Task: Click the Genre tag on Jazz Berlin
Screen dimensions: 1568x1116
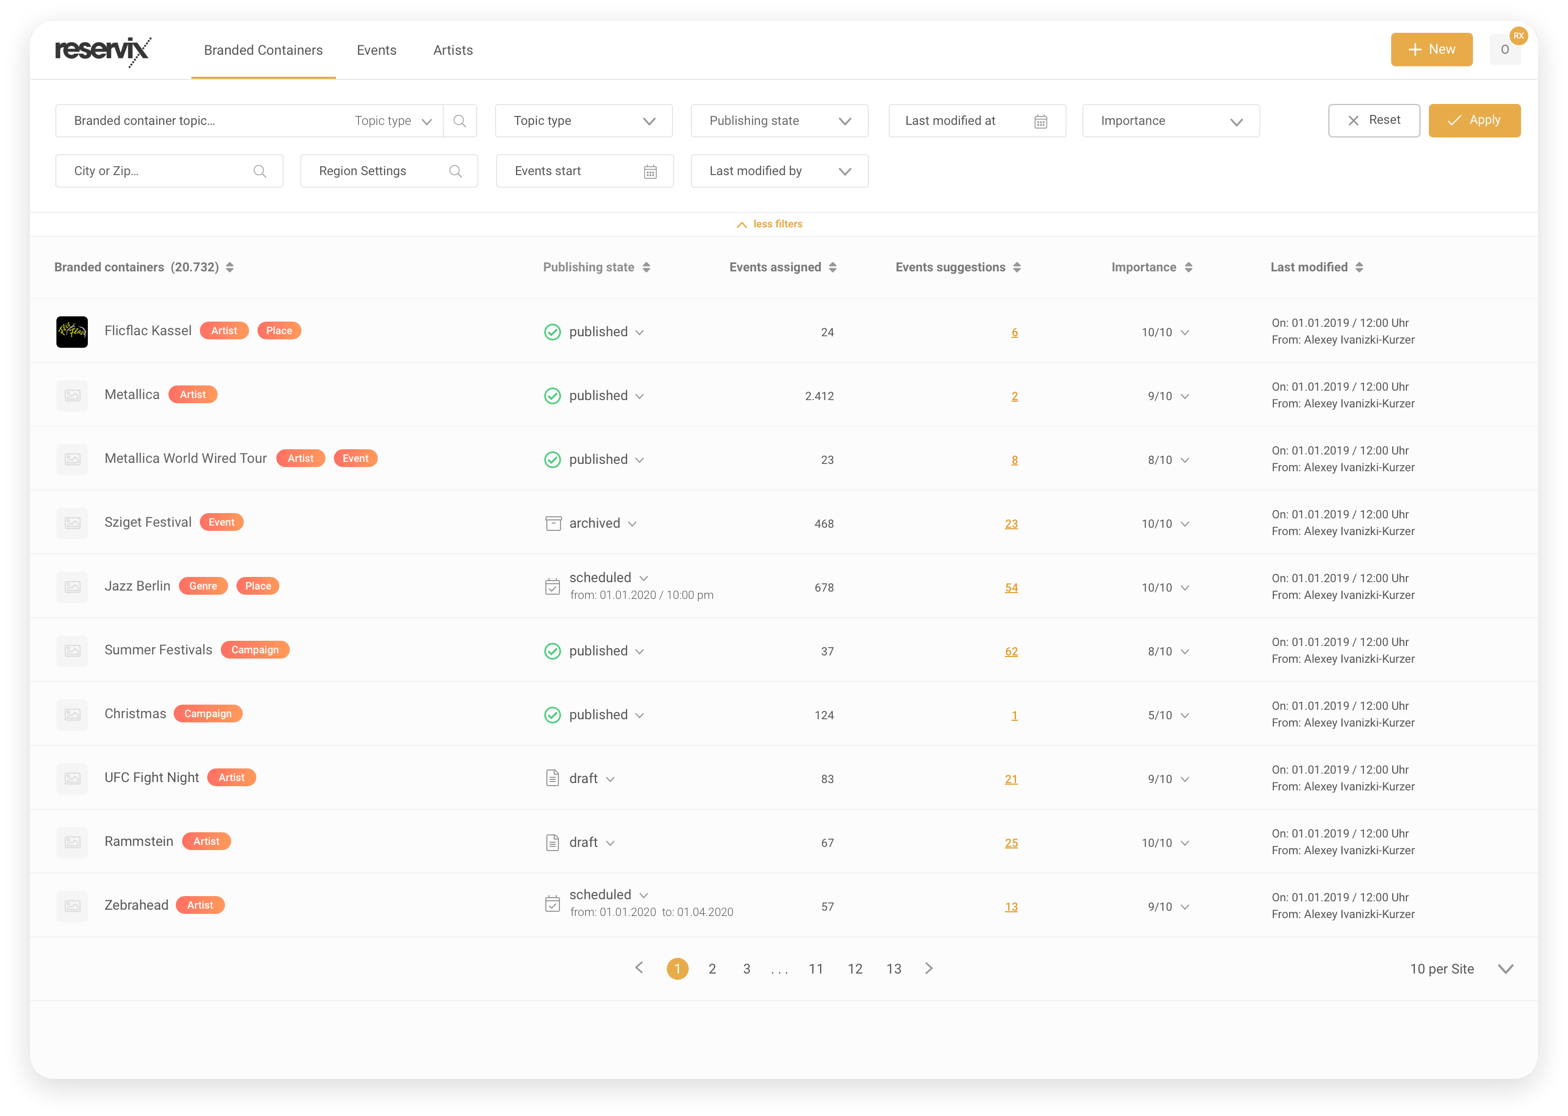Action: (203, 586)
